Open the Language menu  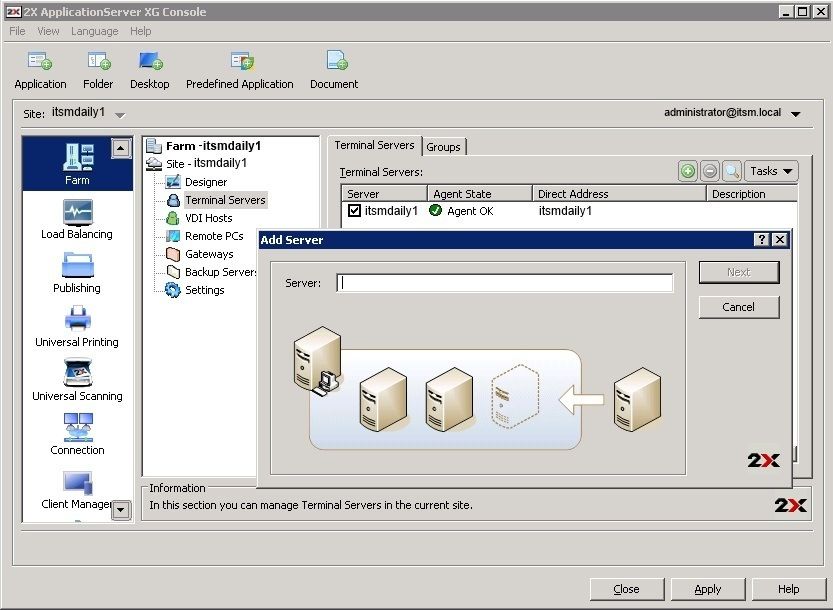click(95, 31)
